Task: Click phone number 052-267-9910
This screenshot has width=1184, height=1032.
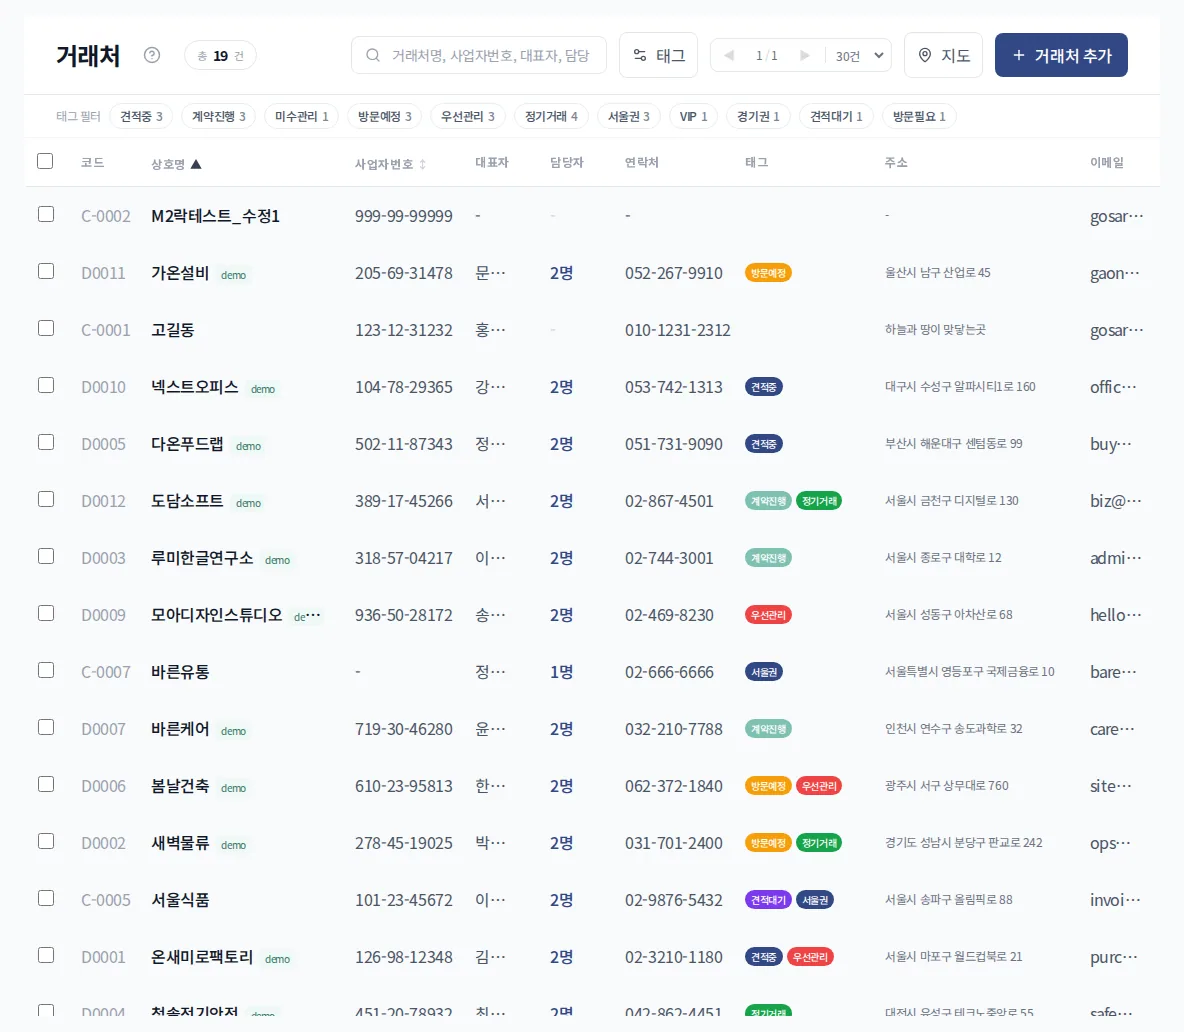Action: click(x=674, y=273)
